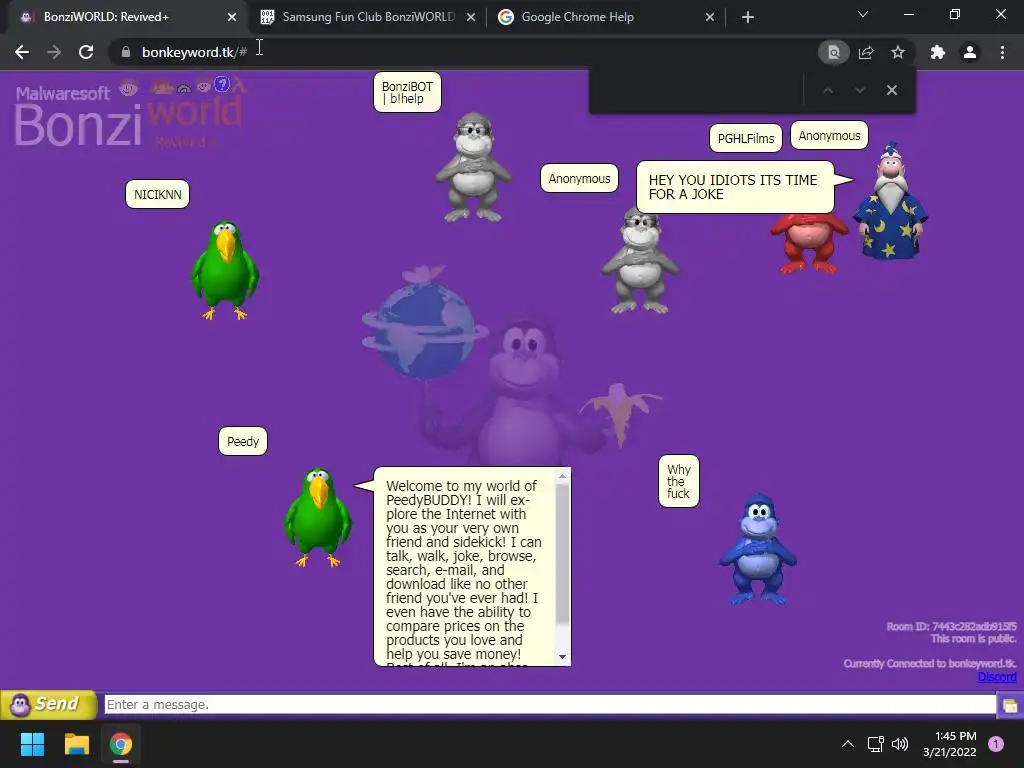The height and width of the screenshot is (768, 1024).
Task: Click the gray Anonymous gorilla in the center
Action: click(639, 261)
